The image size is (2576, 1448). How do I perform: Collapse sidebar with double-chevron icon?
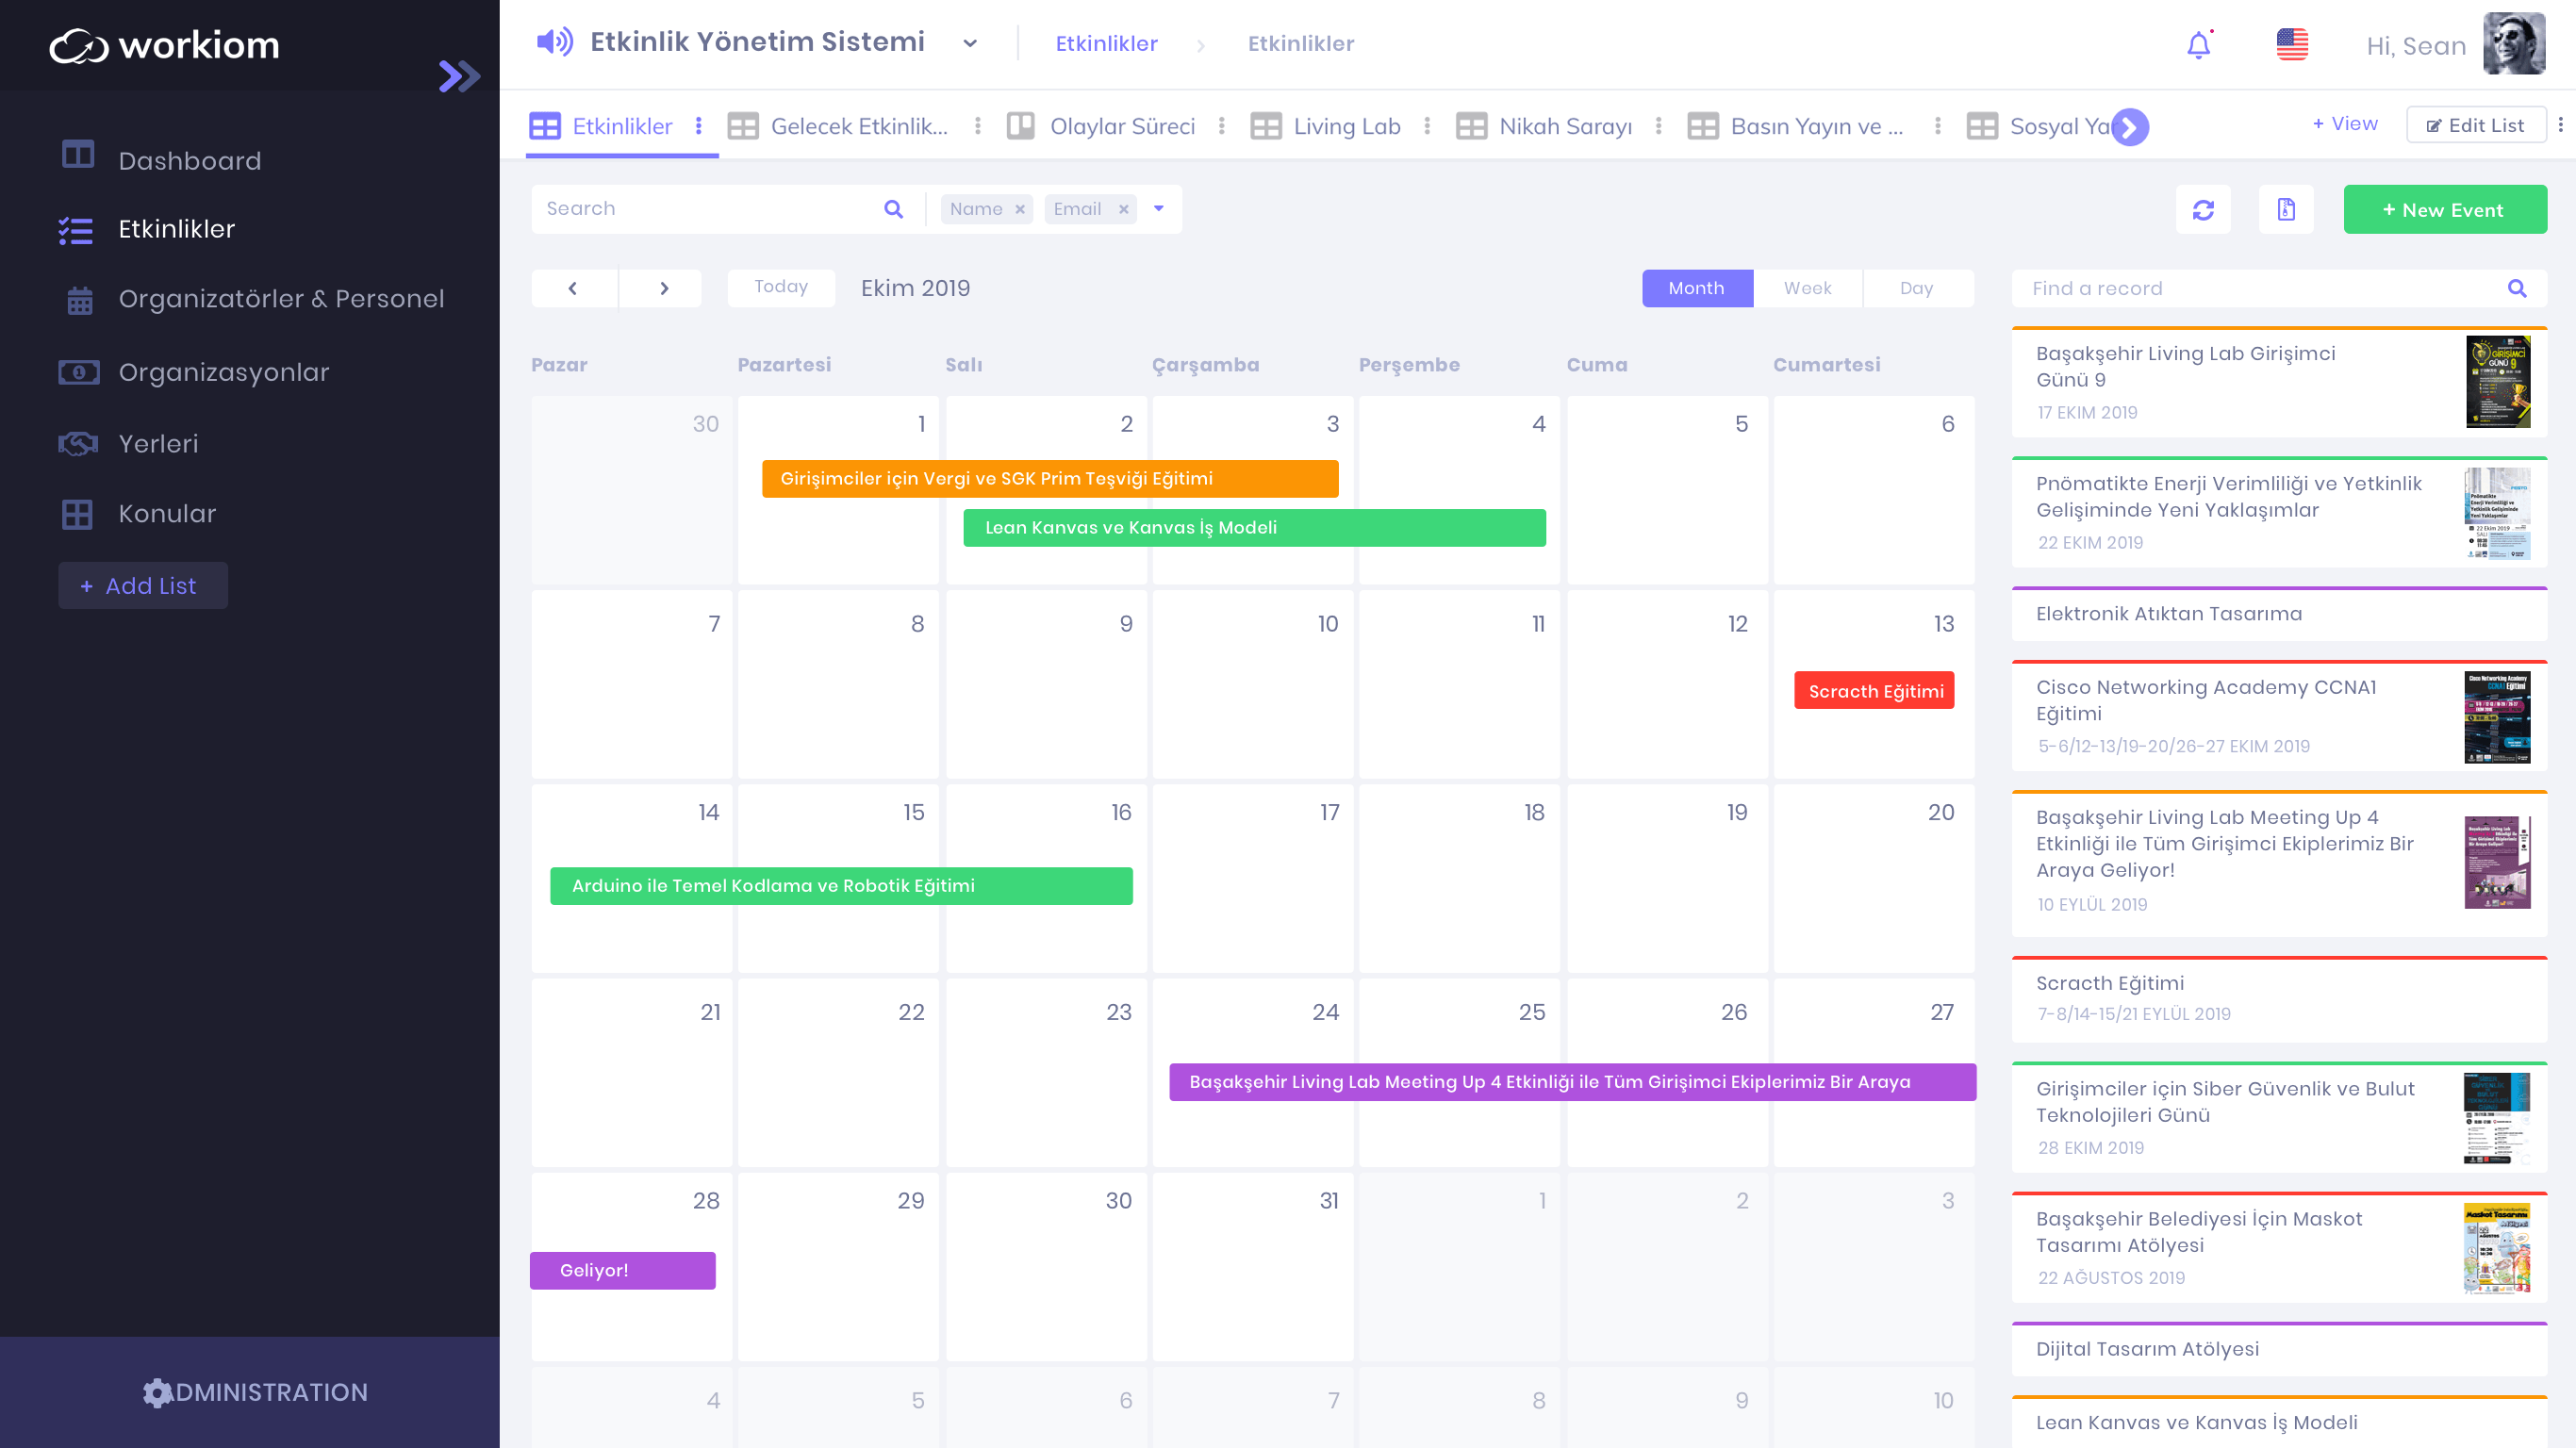459,76
